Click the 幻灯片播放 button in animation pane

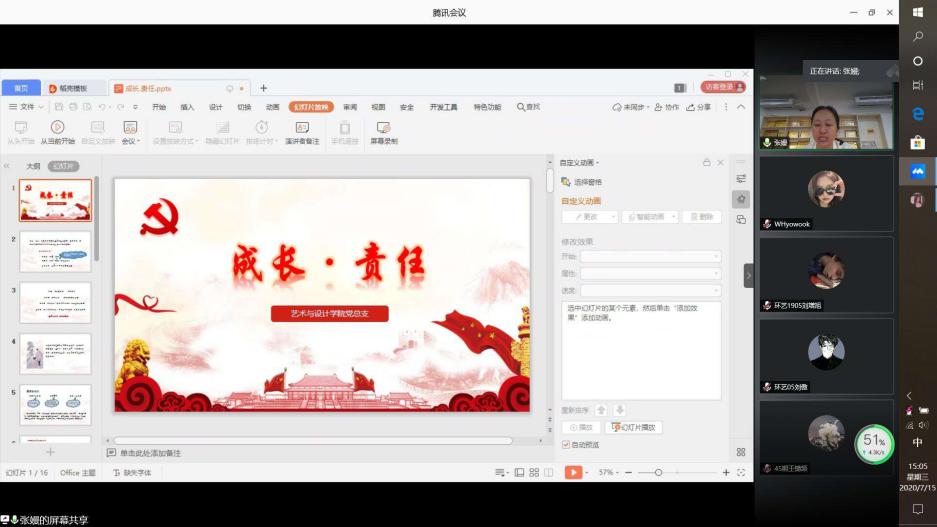tap(633, 428)
